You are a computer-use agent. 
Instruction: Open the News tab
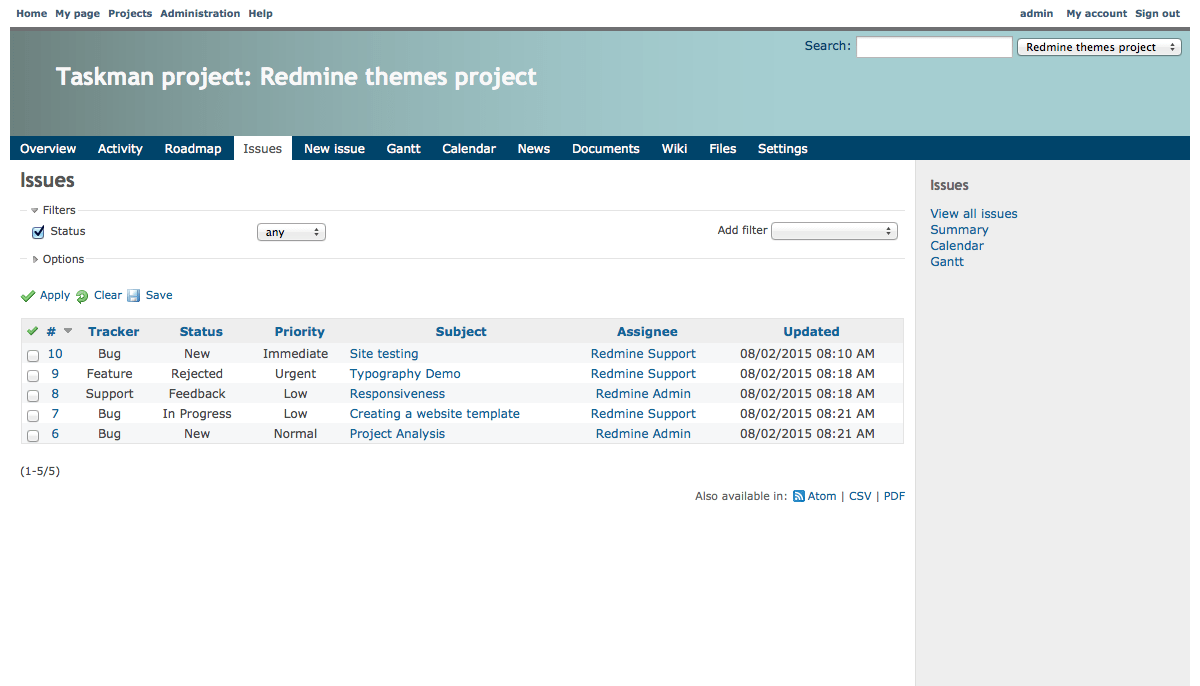click(534, 149)
